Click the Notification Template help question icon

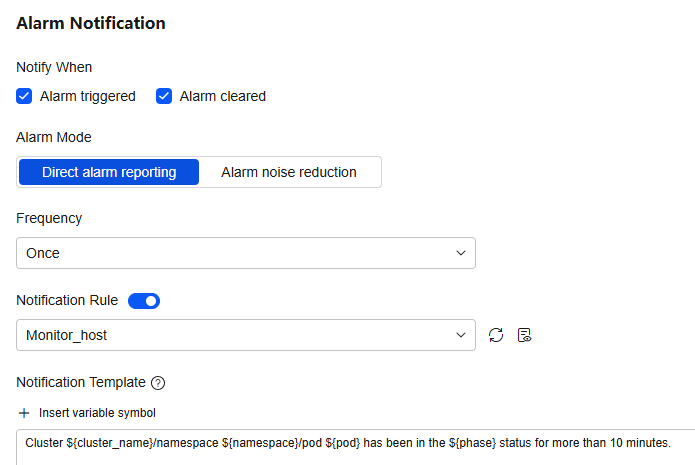[158, 383]
